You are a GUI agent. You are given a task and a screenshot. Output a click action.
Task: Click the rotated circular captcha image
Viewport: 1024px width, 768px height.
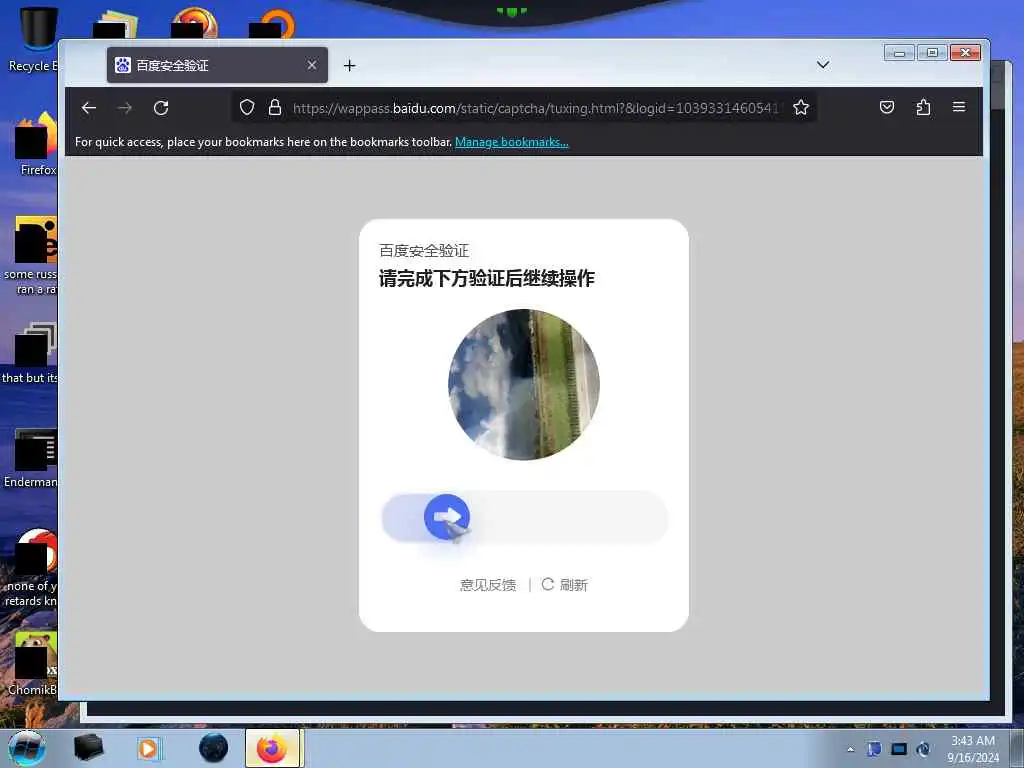pos(524,385)
